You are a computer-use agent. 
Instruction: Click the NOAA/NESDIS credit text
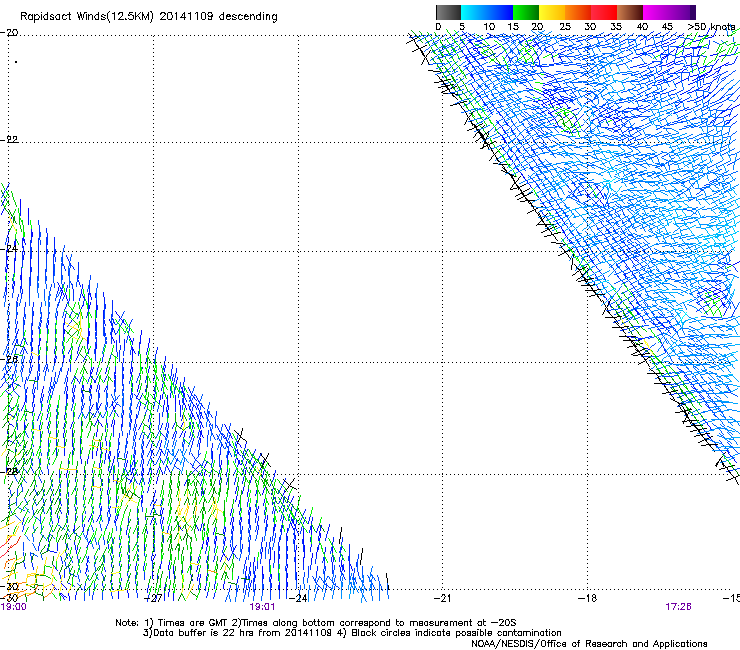point(589,643)
